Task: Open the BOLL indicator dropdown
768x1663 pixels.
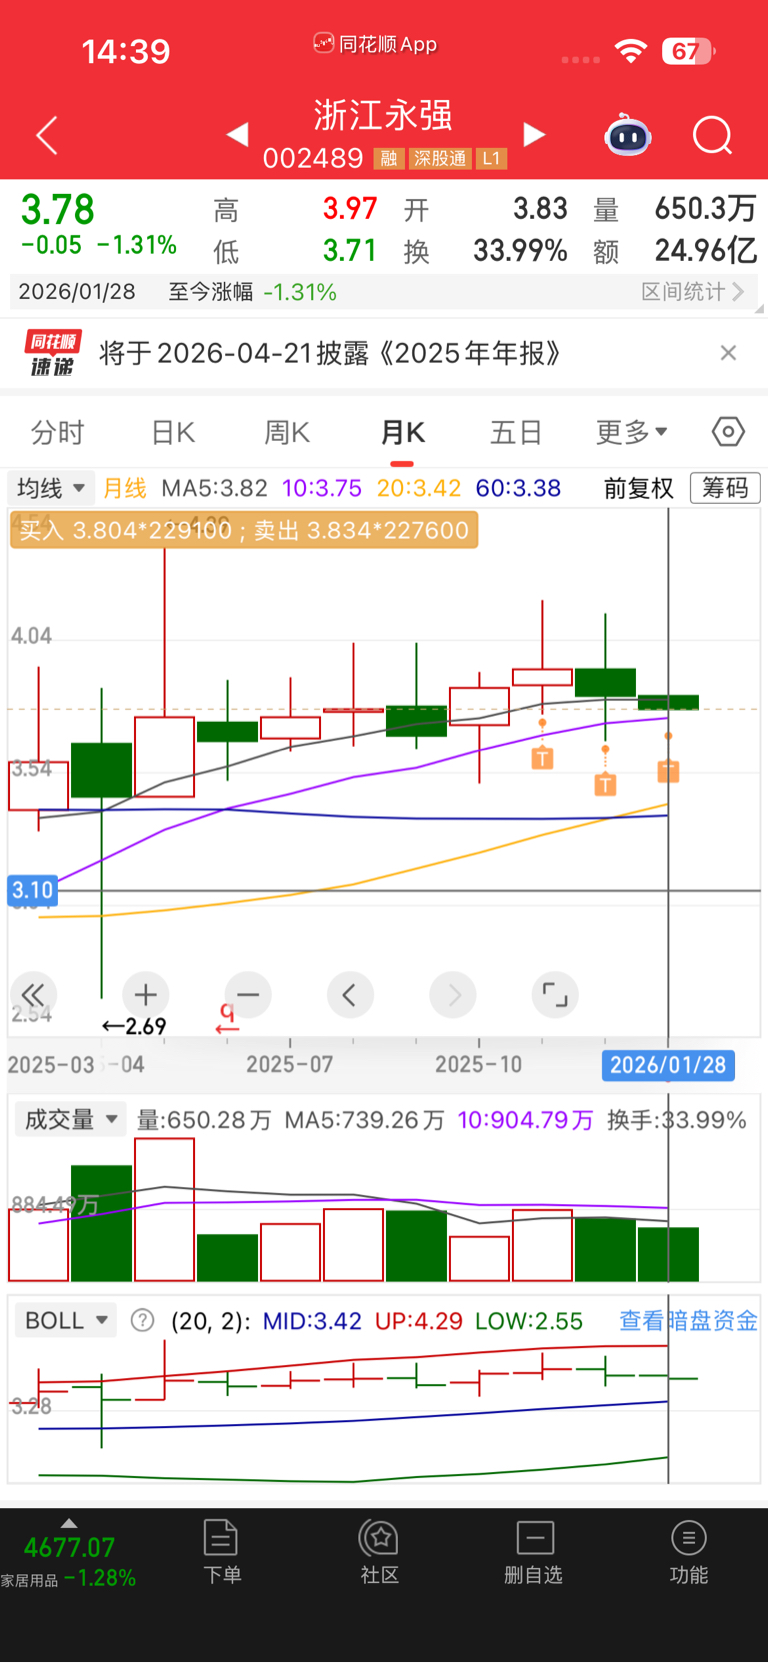Action: pos(66,1321)
